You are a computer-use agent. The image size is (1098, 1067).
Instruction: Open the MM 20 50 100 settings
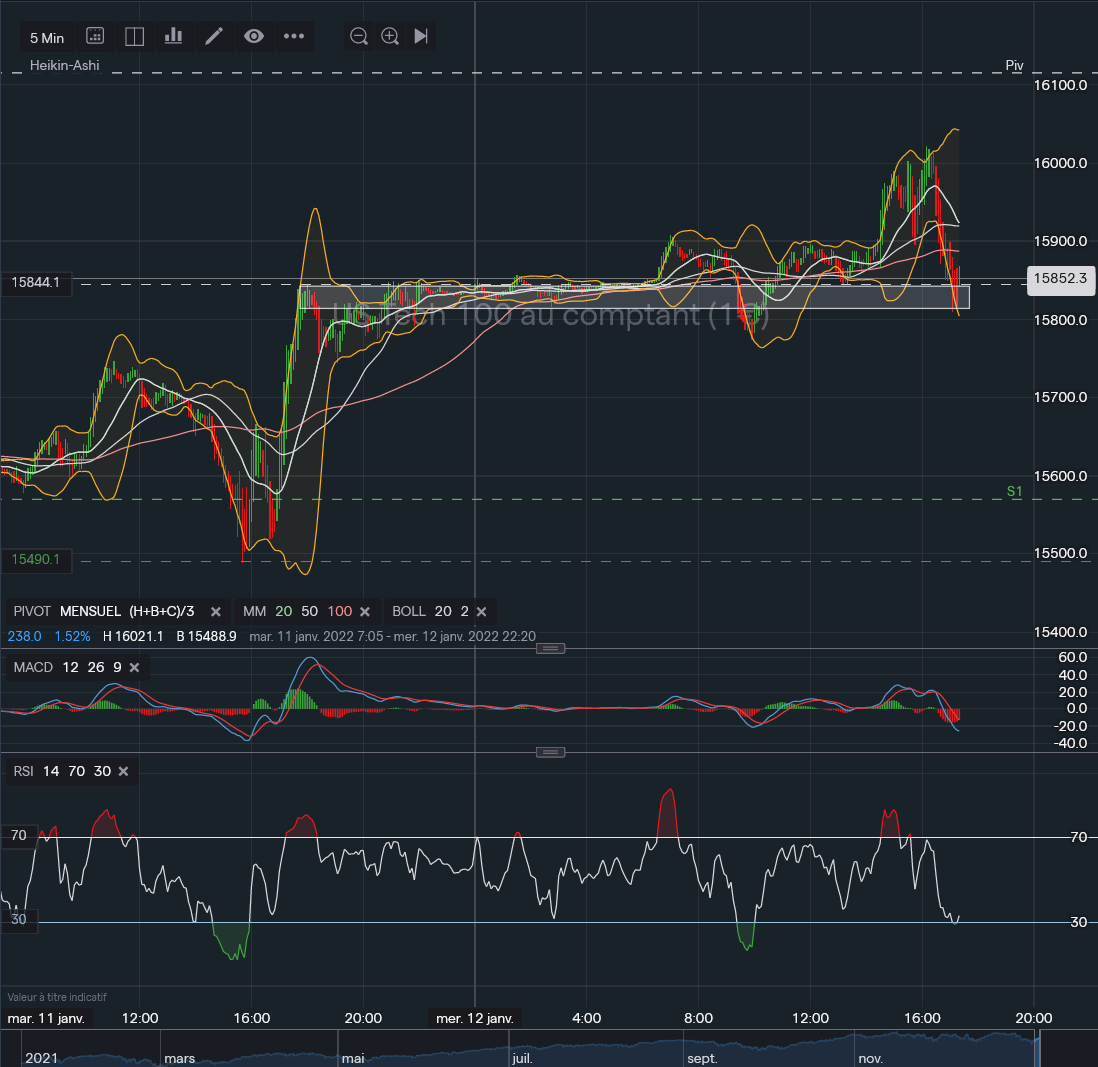[x=297, y=611]
